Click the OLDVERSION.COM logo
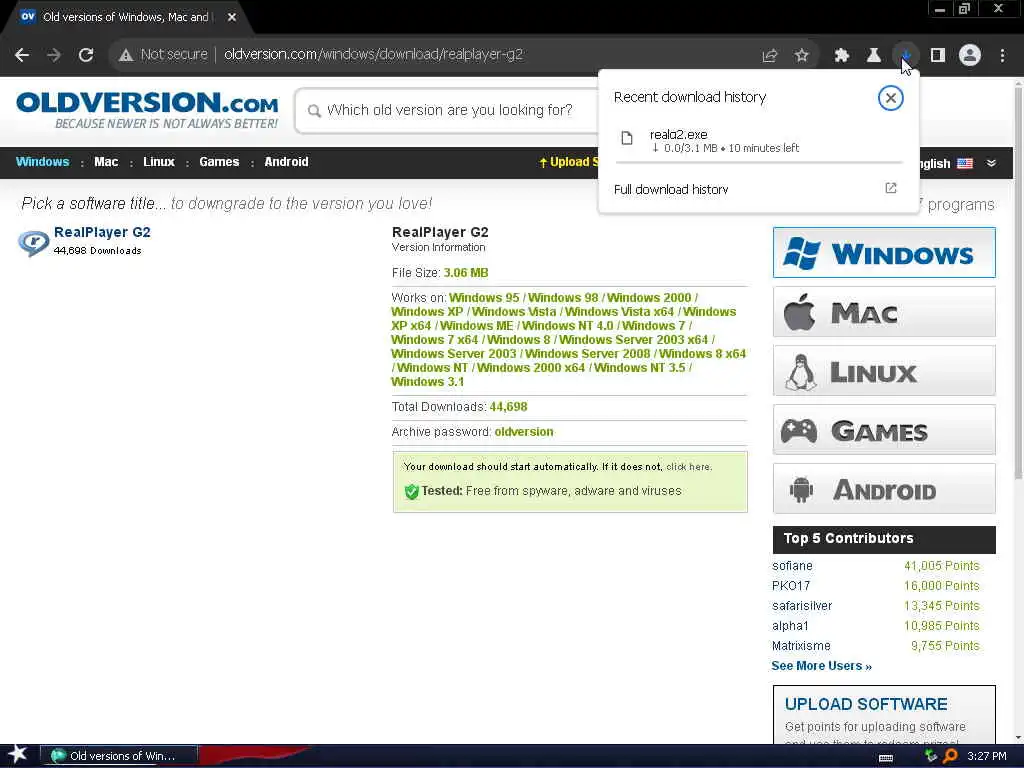Image resolution: width=1024 pixels, height=768 pixels. (x=147, y=110)
